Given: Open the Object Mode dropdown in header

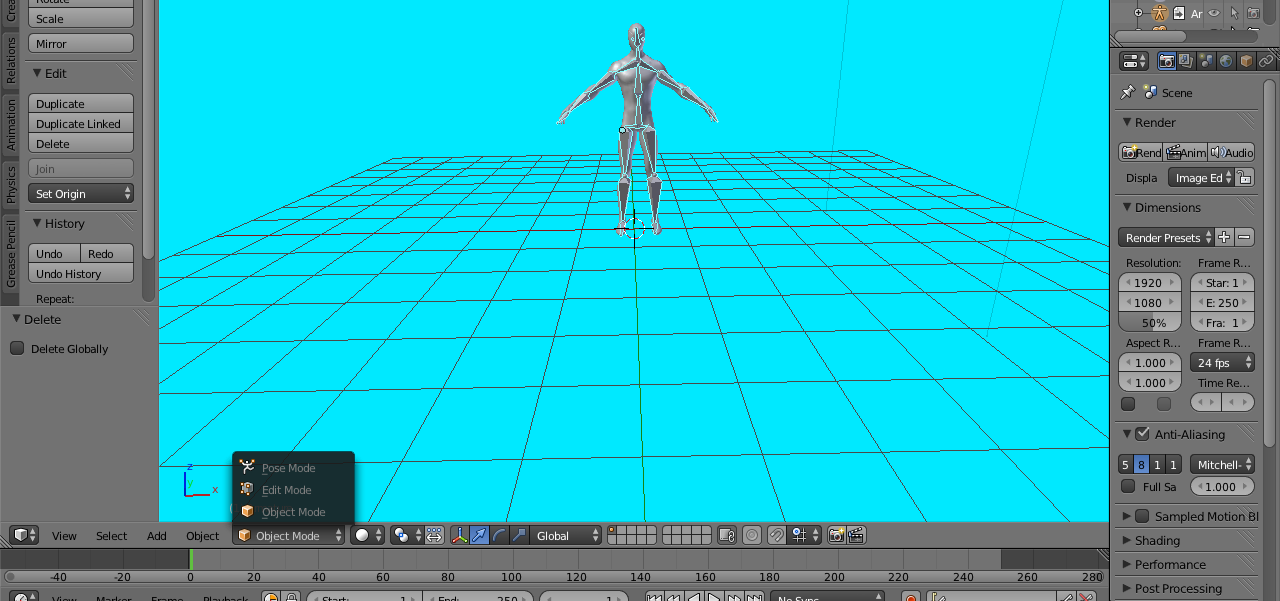Looking at the screenshot, I should point(288,536).
